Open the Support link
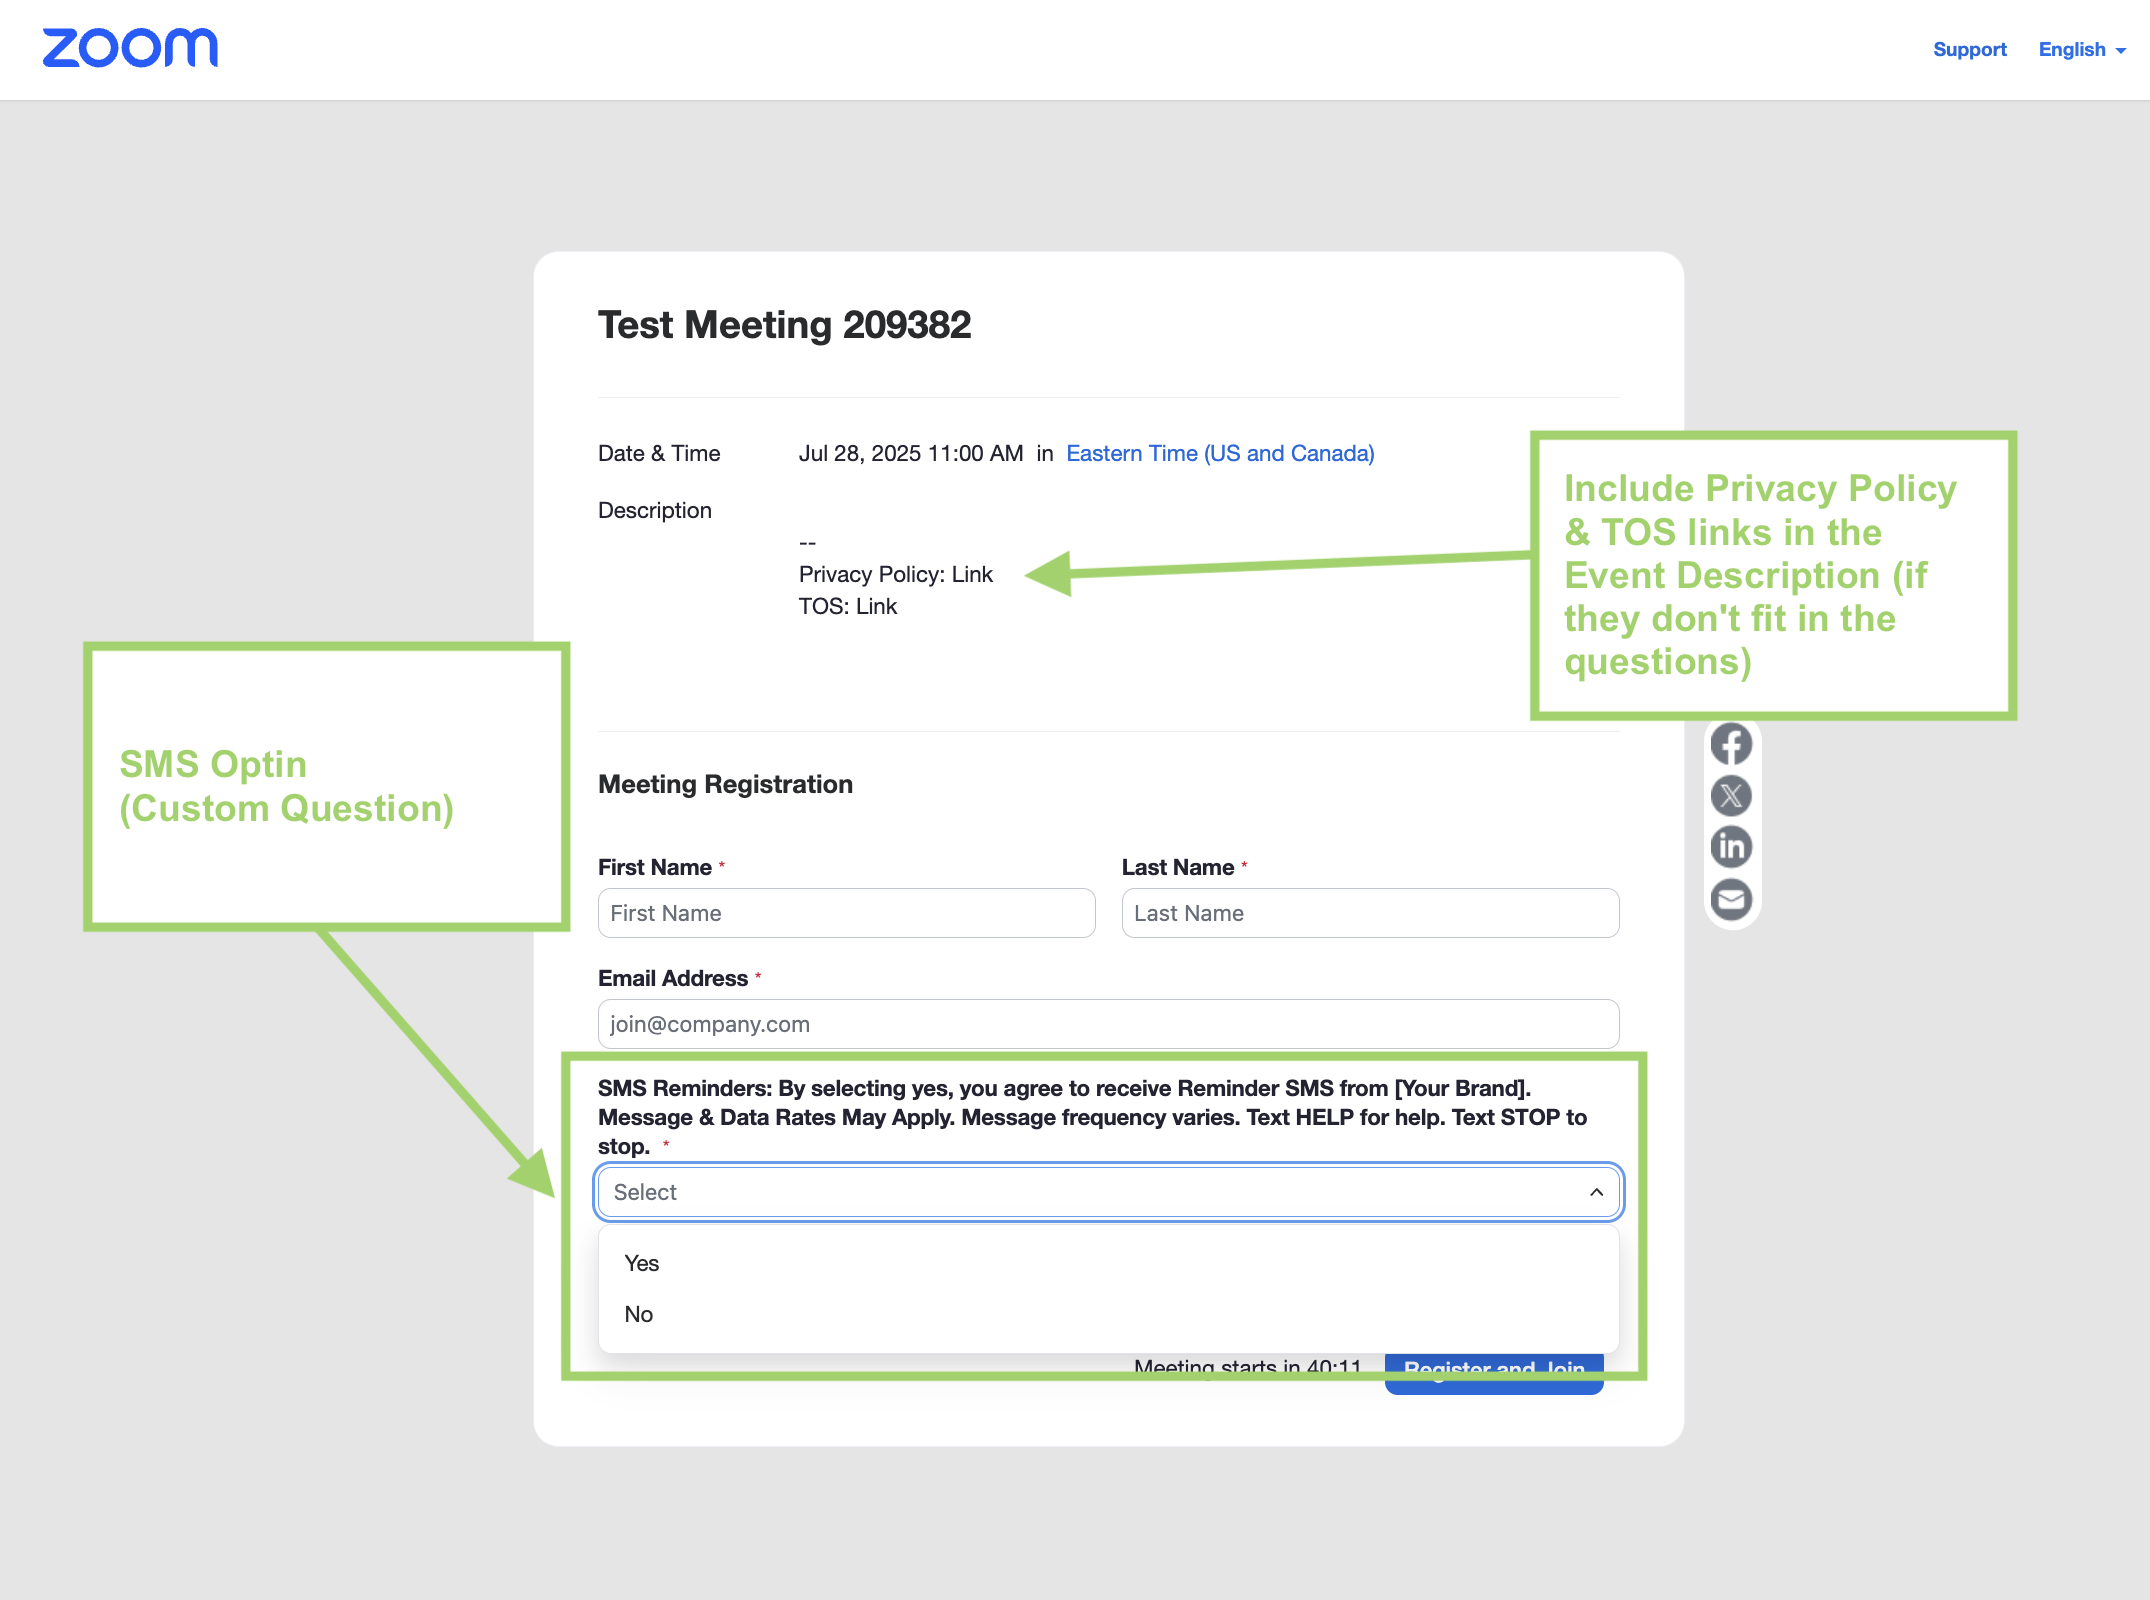 pyautogui.click(x=1969, y=50)
